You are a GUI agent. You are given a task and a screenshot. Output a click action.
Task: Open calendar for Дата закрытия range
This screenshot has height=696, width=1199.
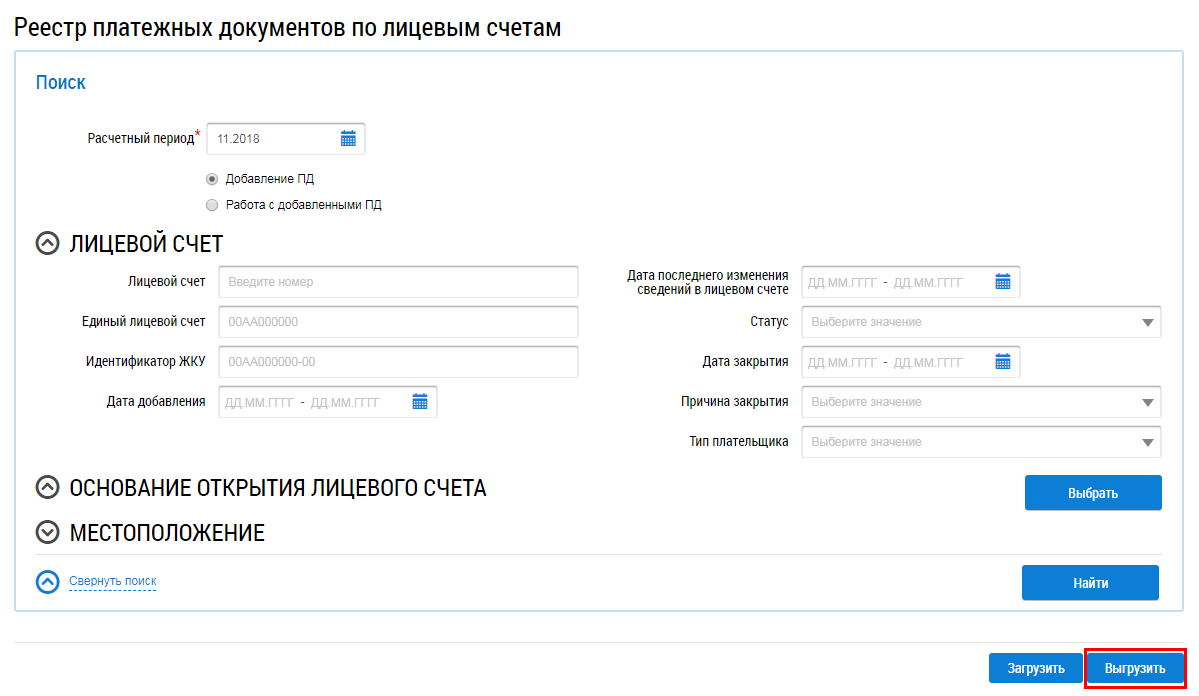point(1003,362)
